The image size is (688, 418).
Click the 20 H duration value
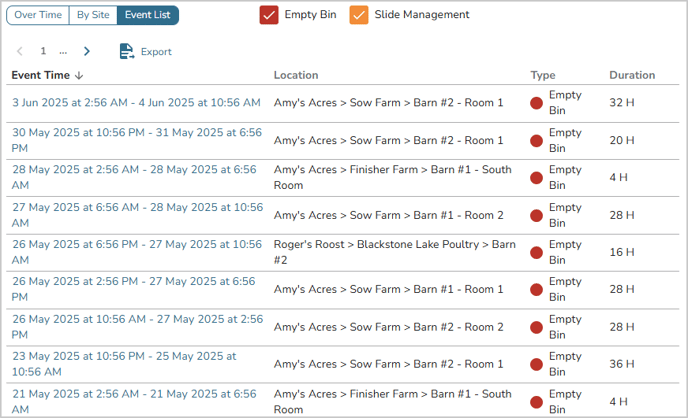(x=622, y=140)
